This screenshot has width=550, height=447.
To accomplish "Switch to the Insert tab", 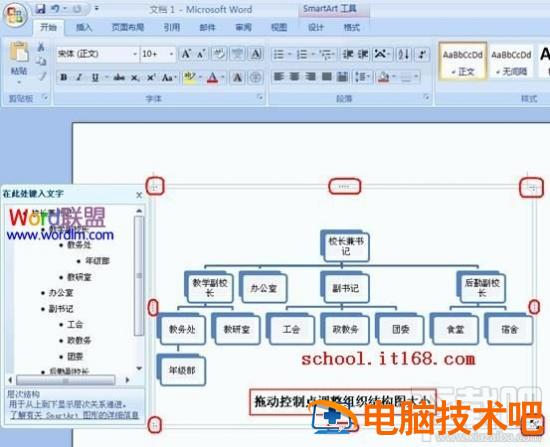I will [84, 27].
